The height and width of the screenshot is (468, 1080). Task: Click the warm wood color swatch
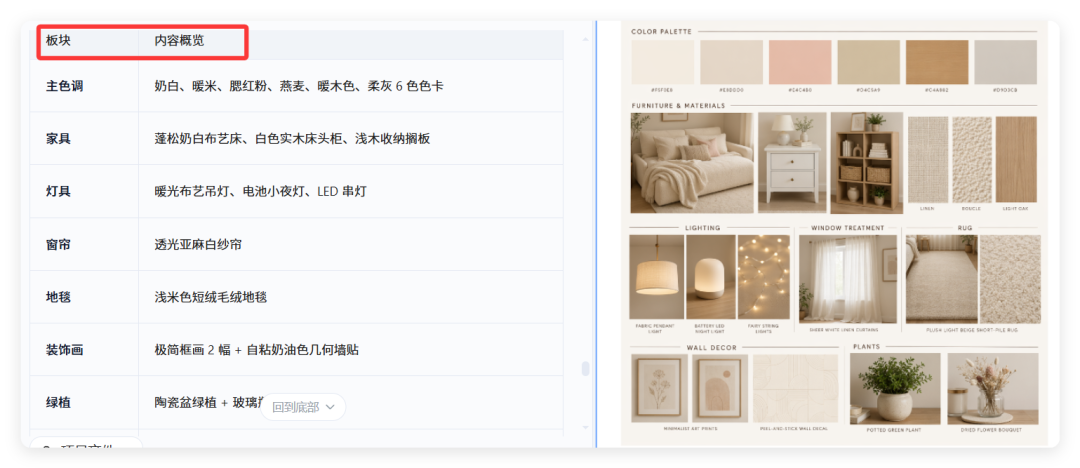pyautogui.click(x=937, y=62)
